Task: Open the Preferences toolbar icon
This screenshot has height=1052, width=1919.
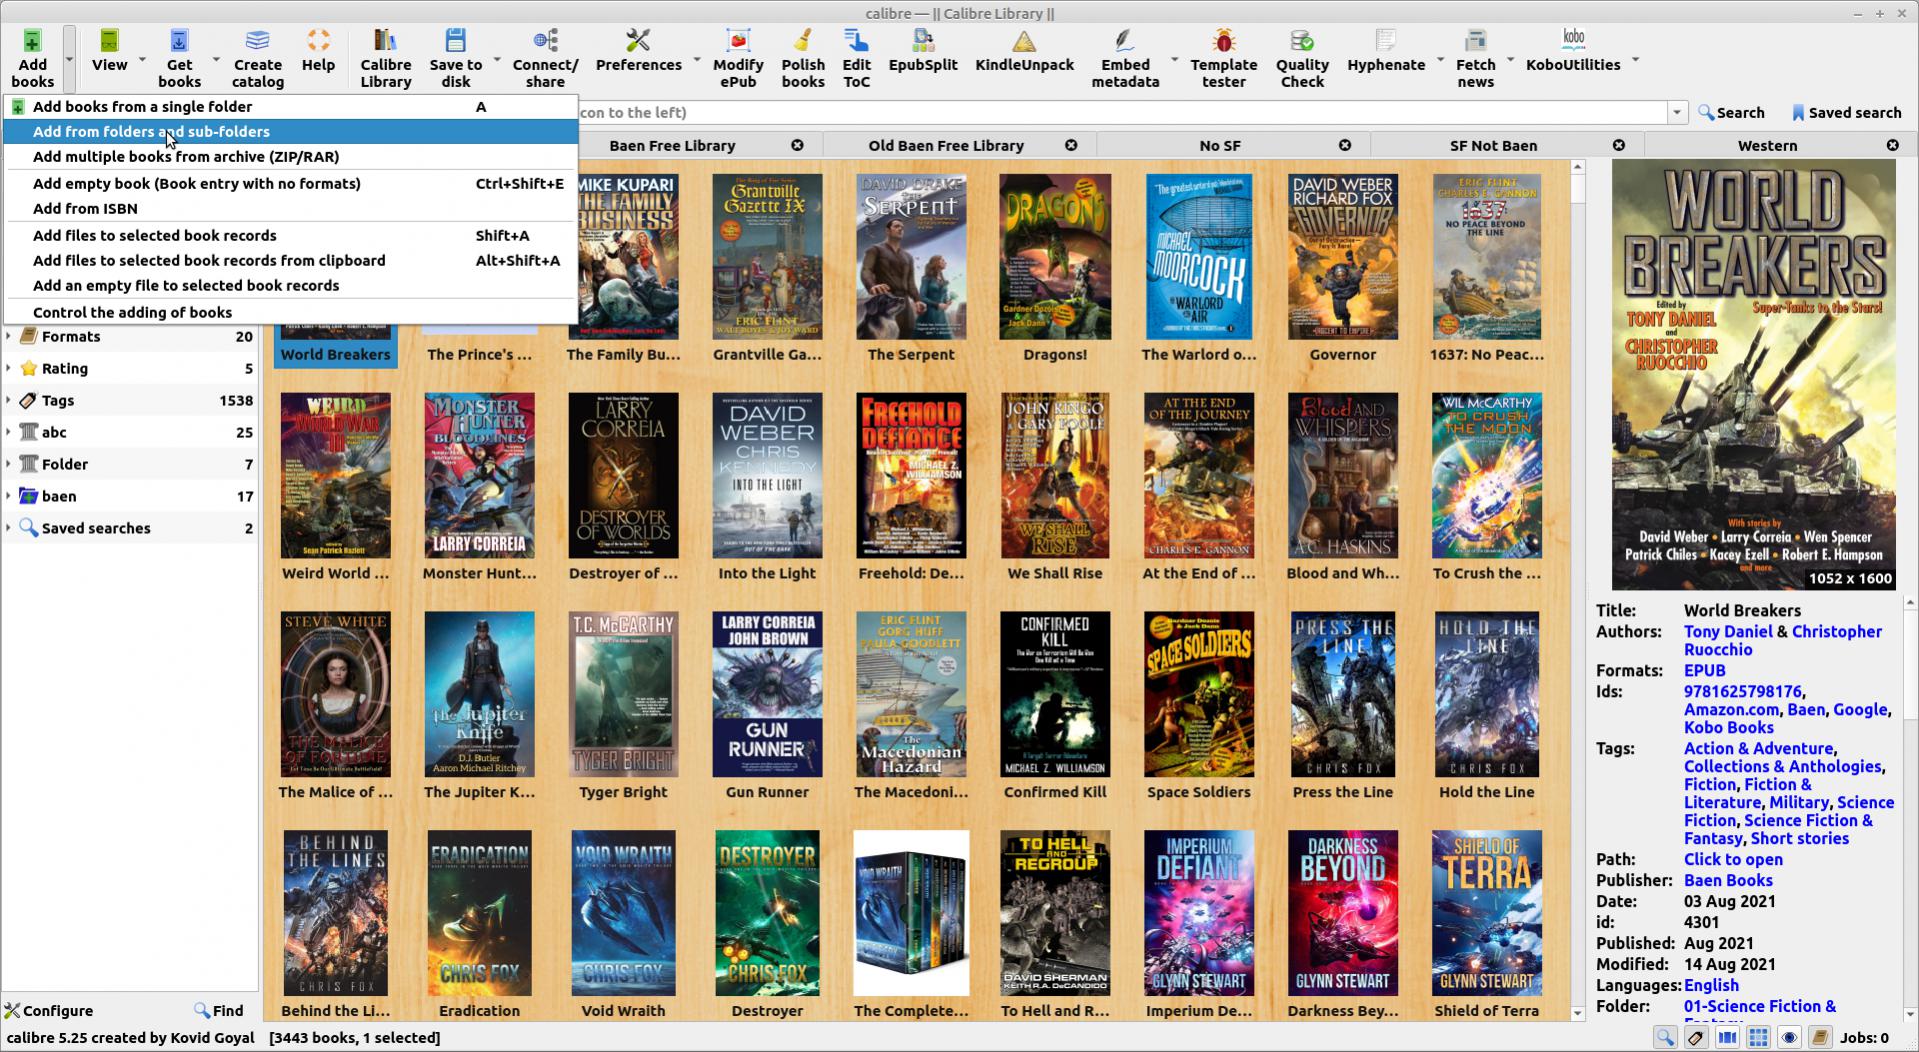Action: coord(638,52)
